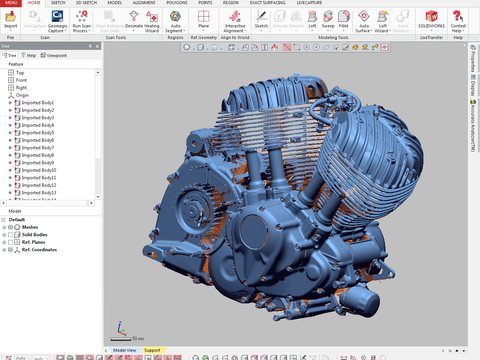Start the Interactive Alignment tool

coord(235,21)
